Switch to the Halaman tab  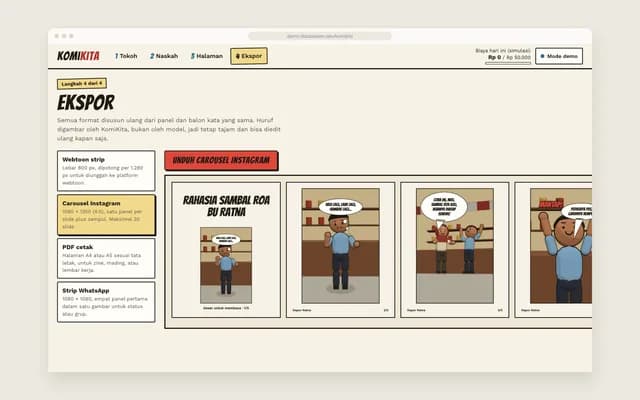click(207, 56)
